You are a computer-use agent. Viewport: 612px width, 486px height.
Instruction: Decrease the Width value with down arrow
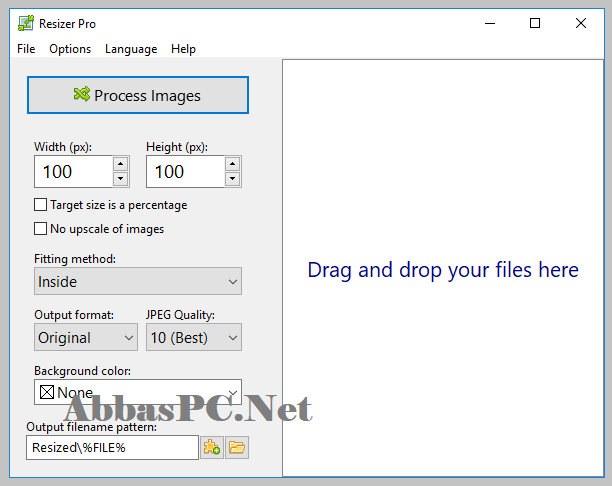coord(121,179)
